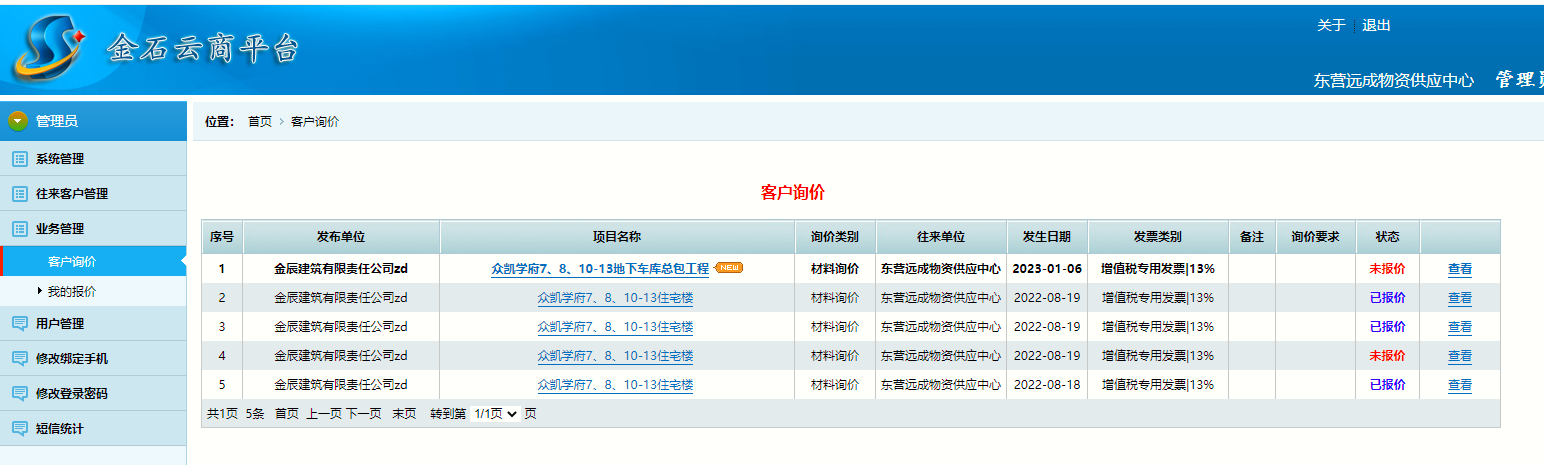The height and width of the screenshot is (465, 1544).
Task: Click the chat icon beside 用户管理
Action: pyautogui.click(x=19, y=324)
